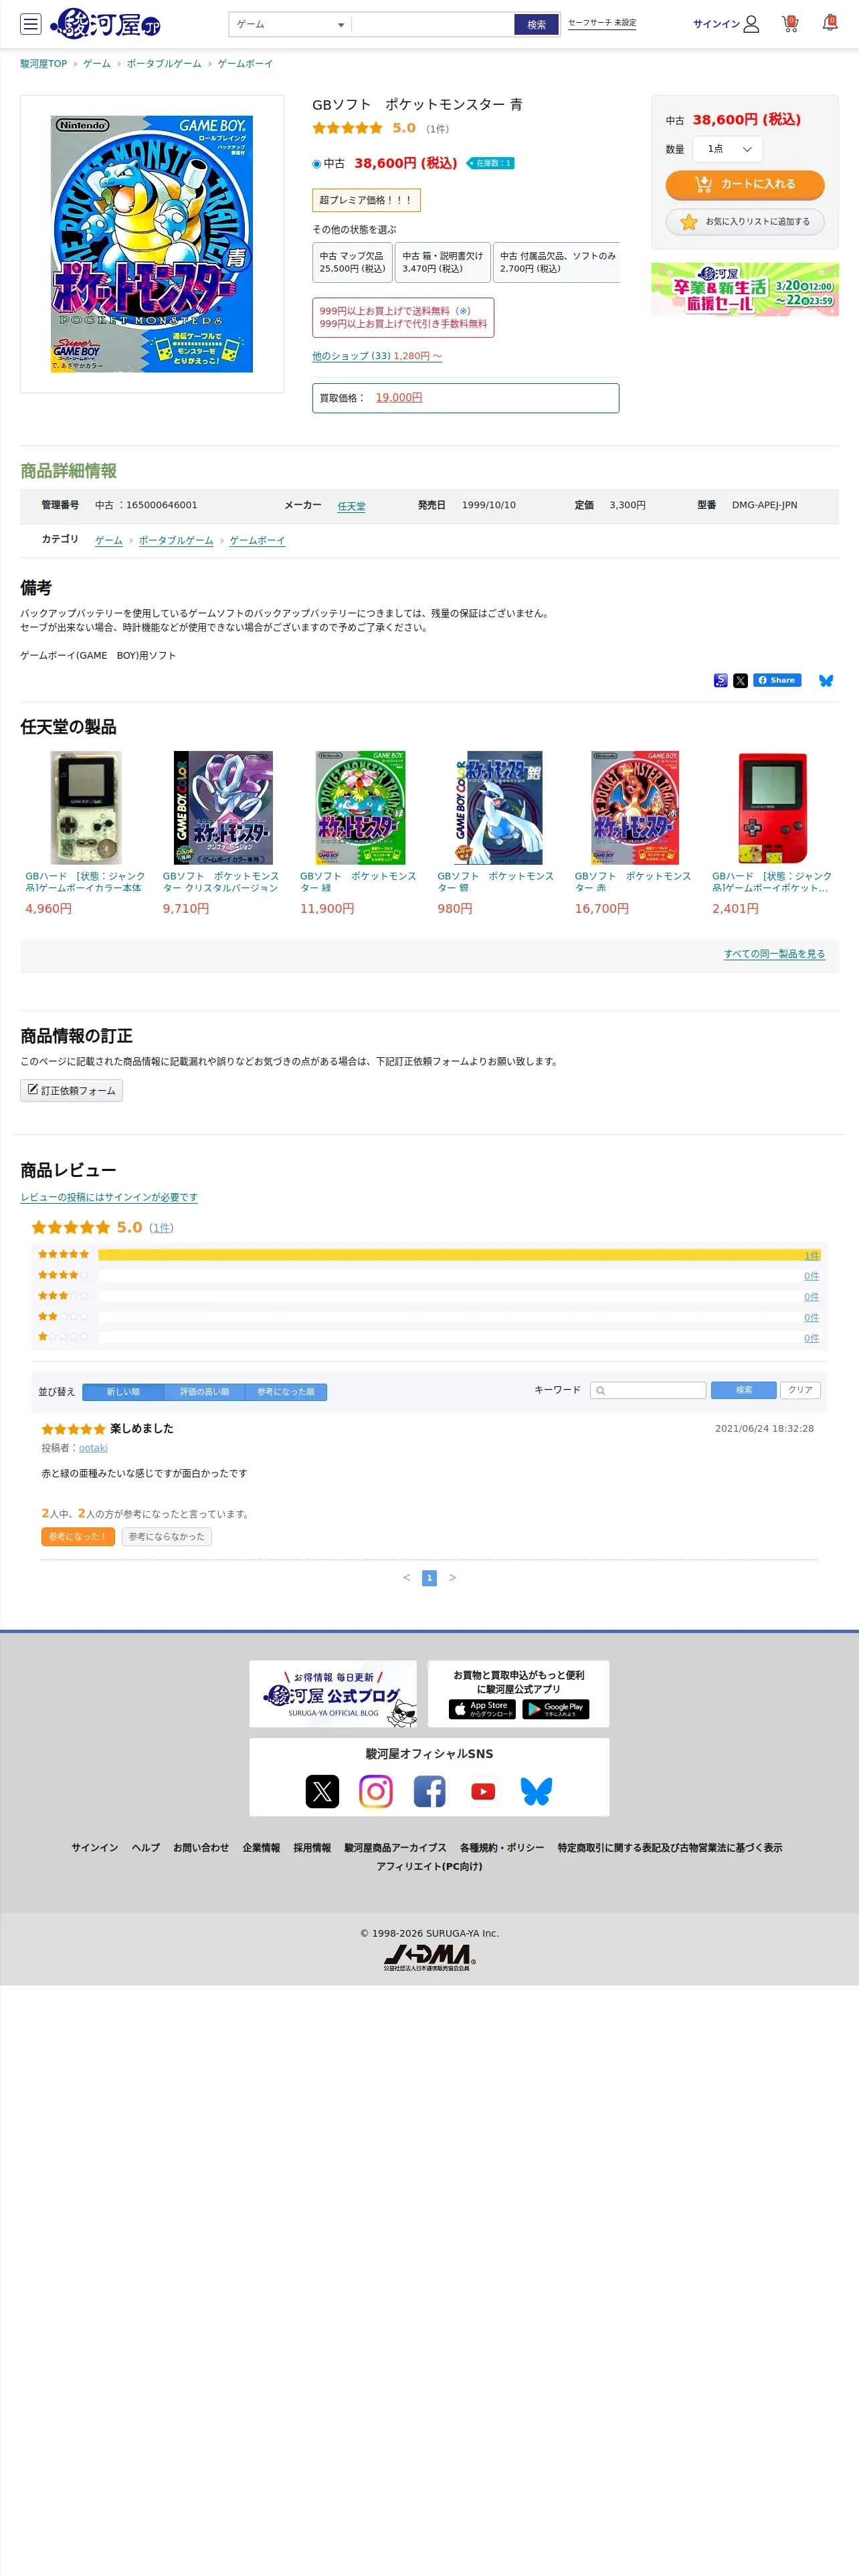This screenshot has width=859, height=2576.
Task: Open 企業情報 footer link
Action: point(261,1848)
